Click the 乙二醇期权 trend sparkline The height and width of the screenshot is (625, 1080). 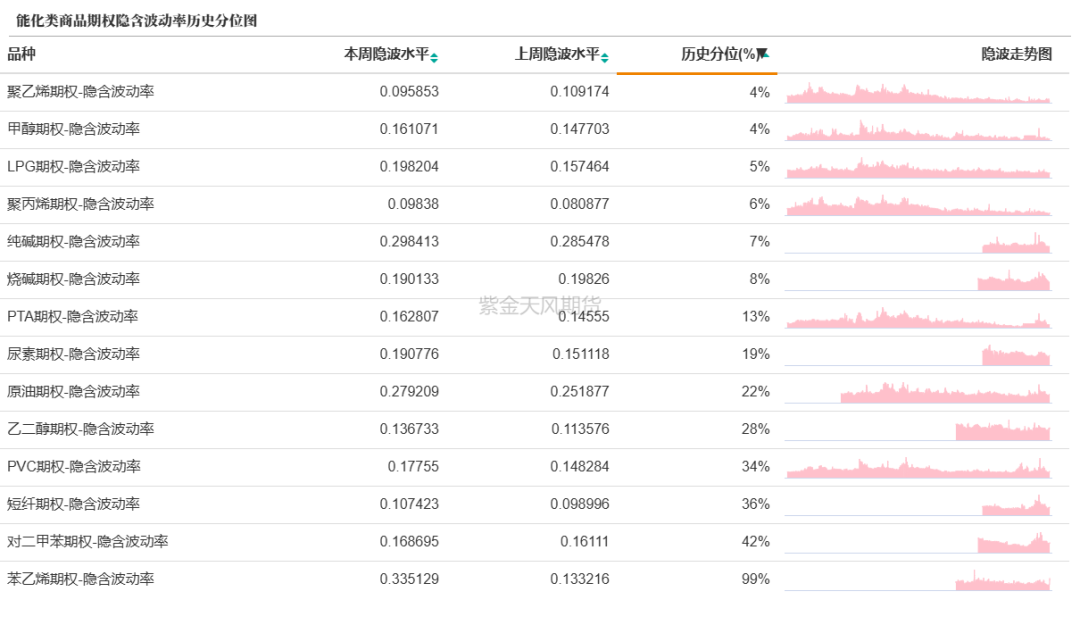pyautogui.click(x=1003, y=431)
